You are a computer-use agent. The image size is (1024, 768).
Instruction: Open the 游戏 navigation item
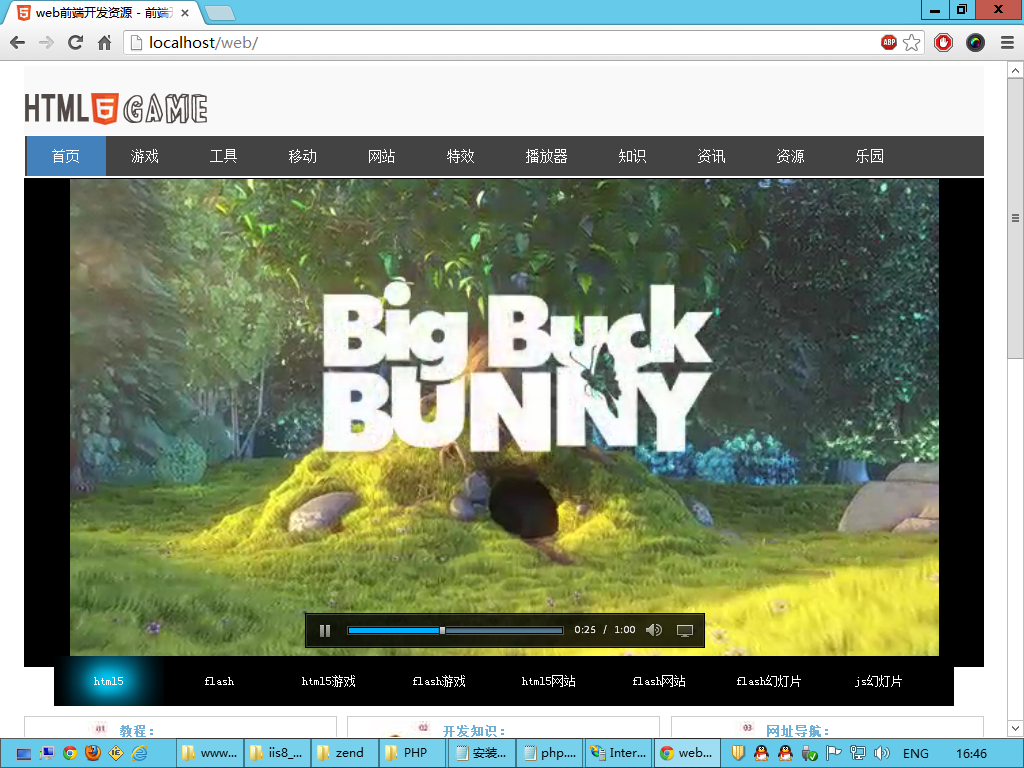click(145, 156)
